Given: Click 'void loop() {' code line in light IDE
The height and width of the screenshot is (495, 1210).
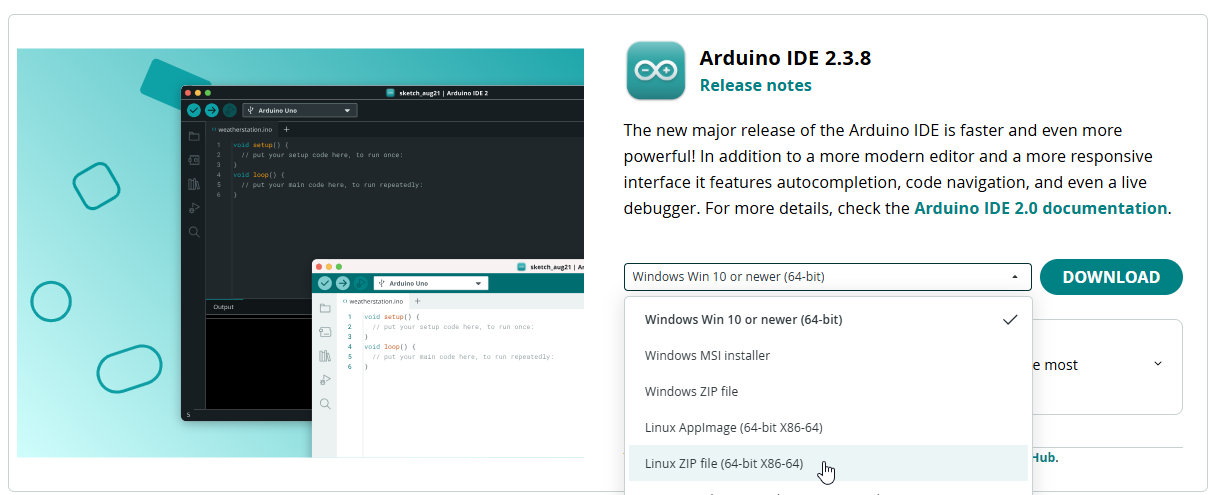Looking at the screenshot, I should click(x=390, y=347).
